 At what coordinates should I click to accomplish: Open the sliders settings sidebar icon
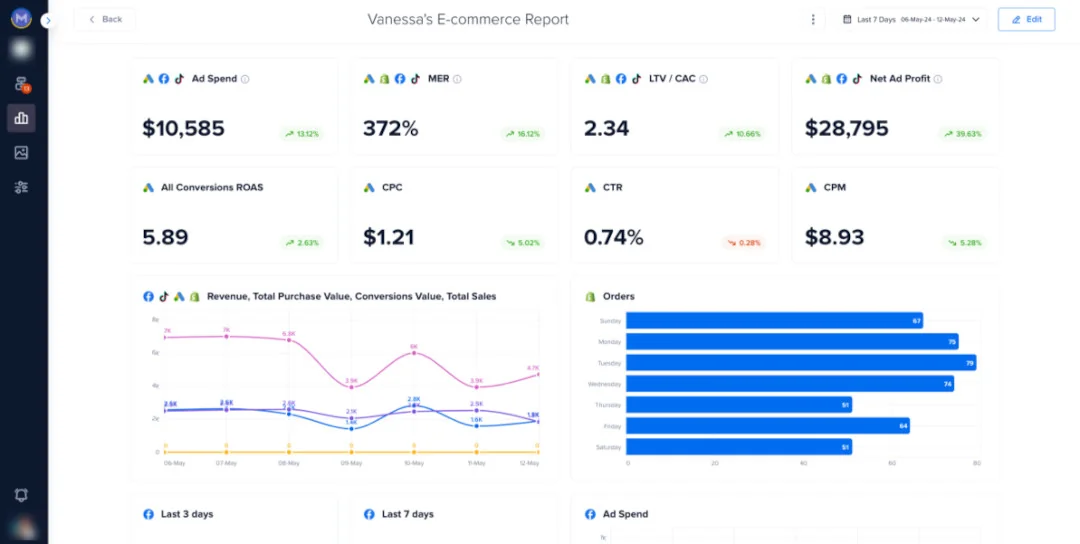[21, 187]
